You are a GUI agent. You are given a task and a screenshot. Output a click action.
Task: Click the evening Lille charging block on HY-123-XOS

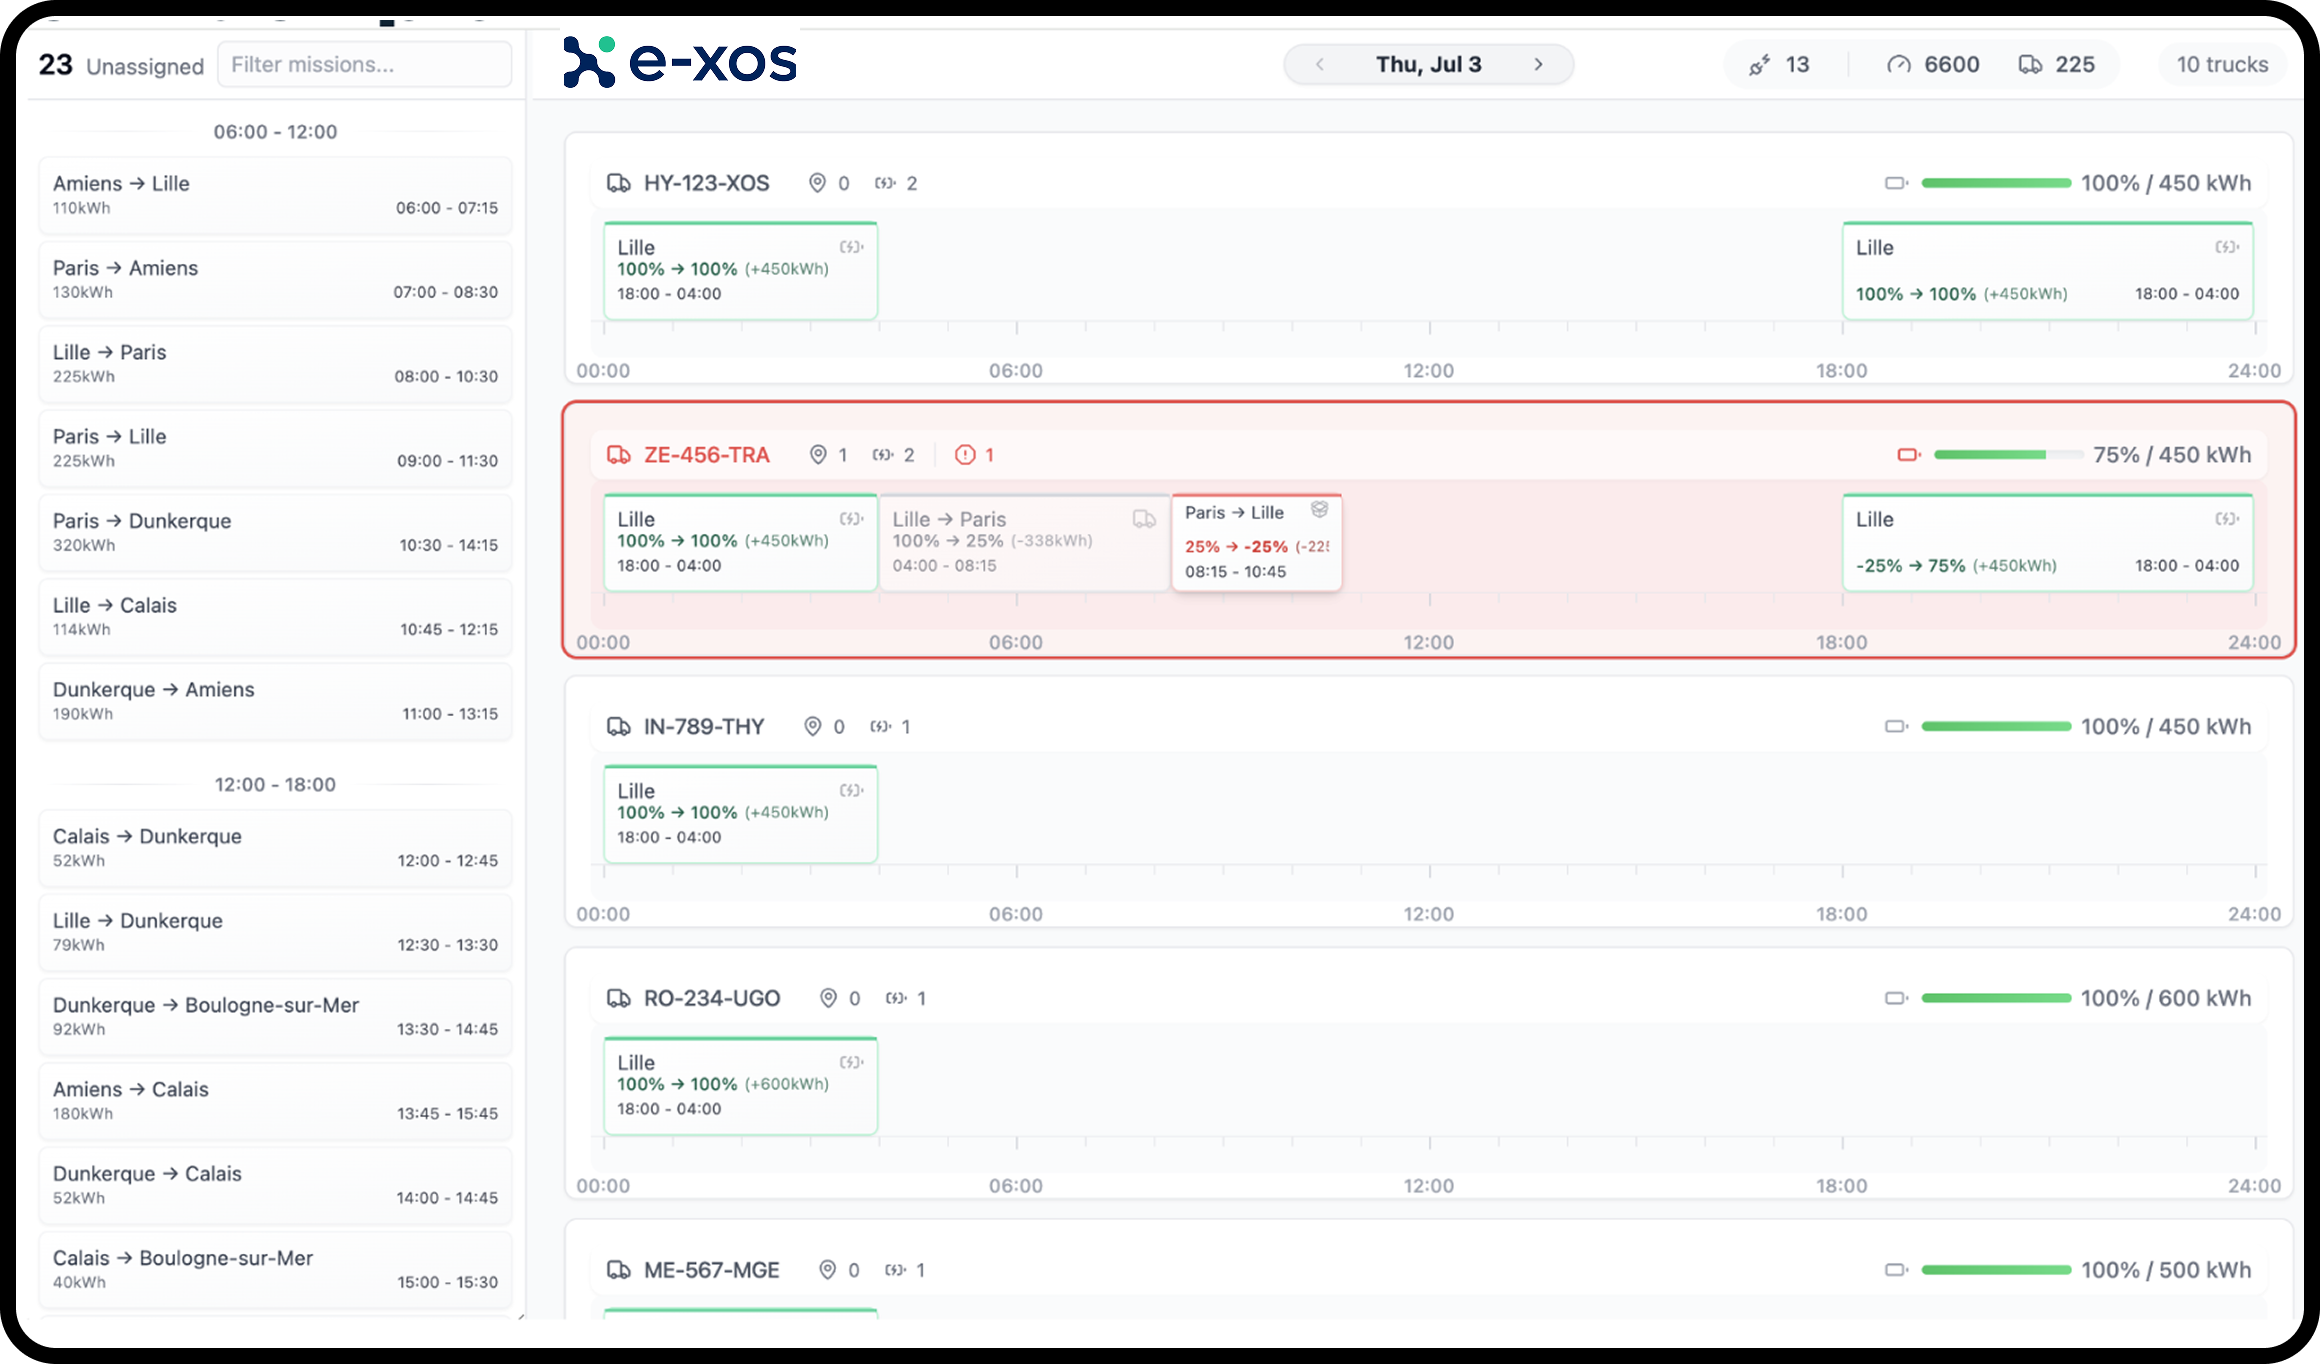click(2046, 271)
